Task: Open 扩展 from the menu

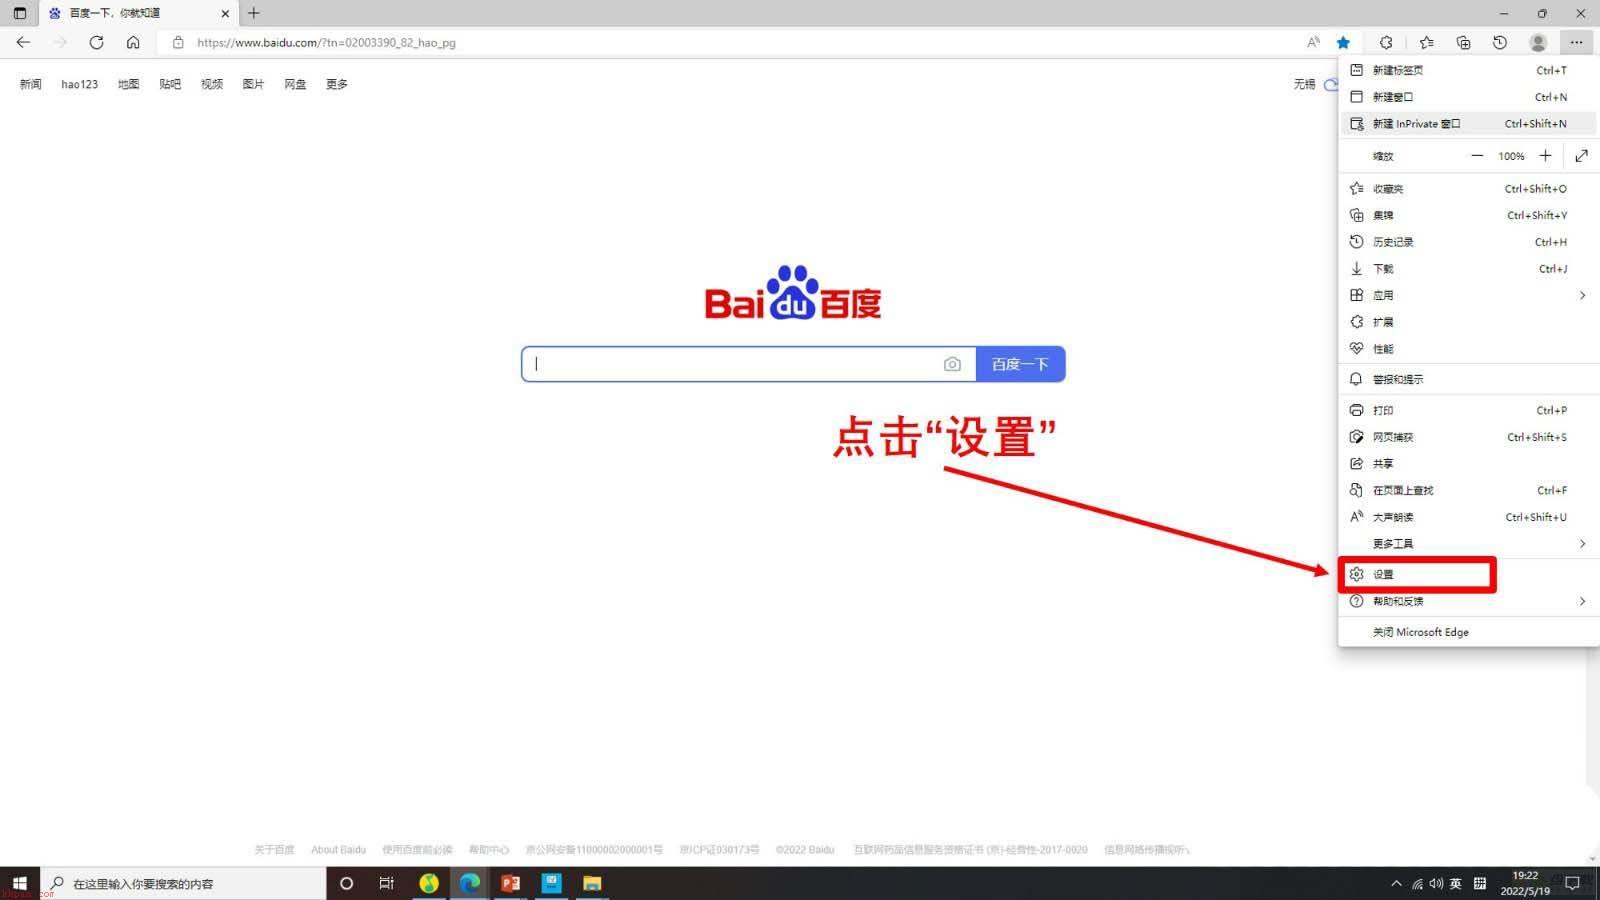Action: click(1468, 322)
